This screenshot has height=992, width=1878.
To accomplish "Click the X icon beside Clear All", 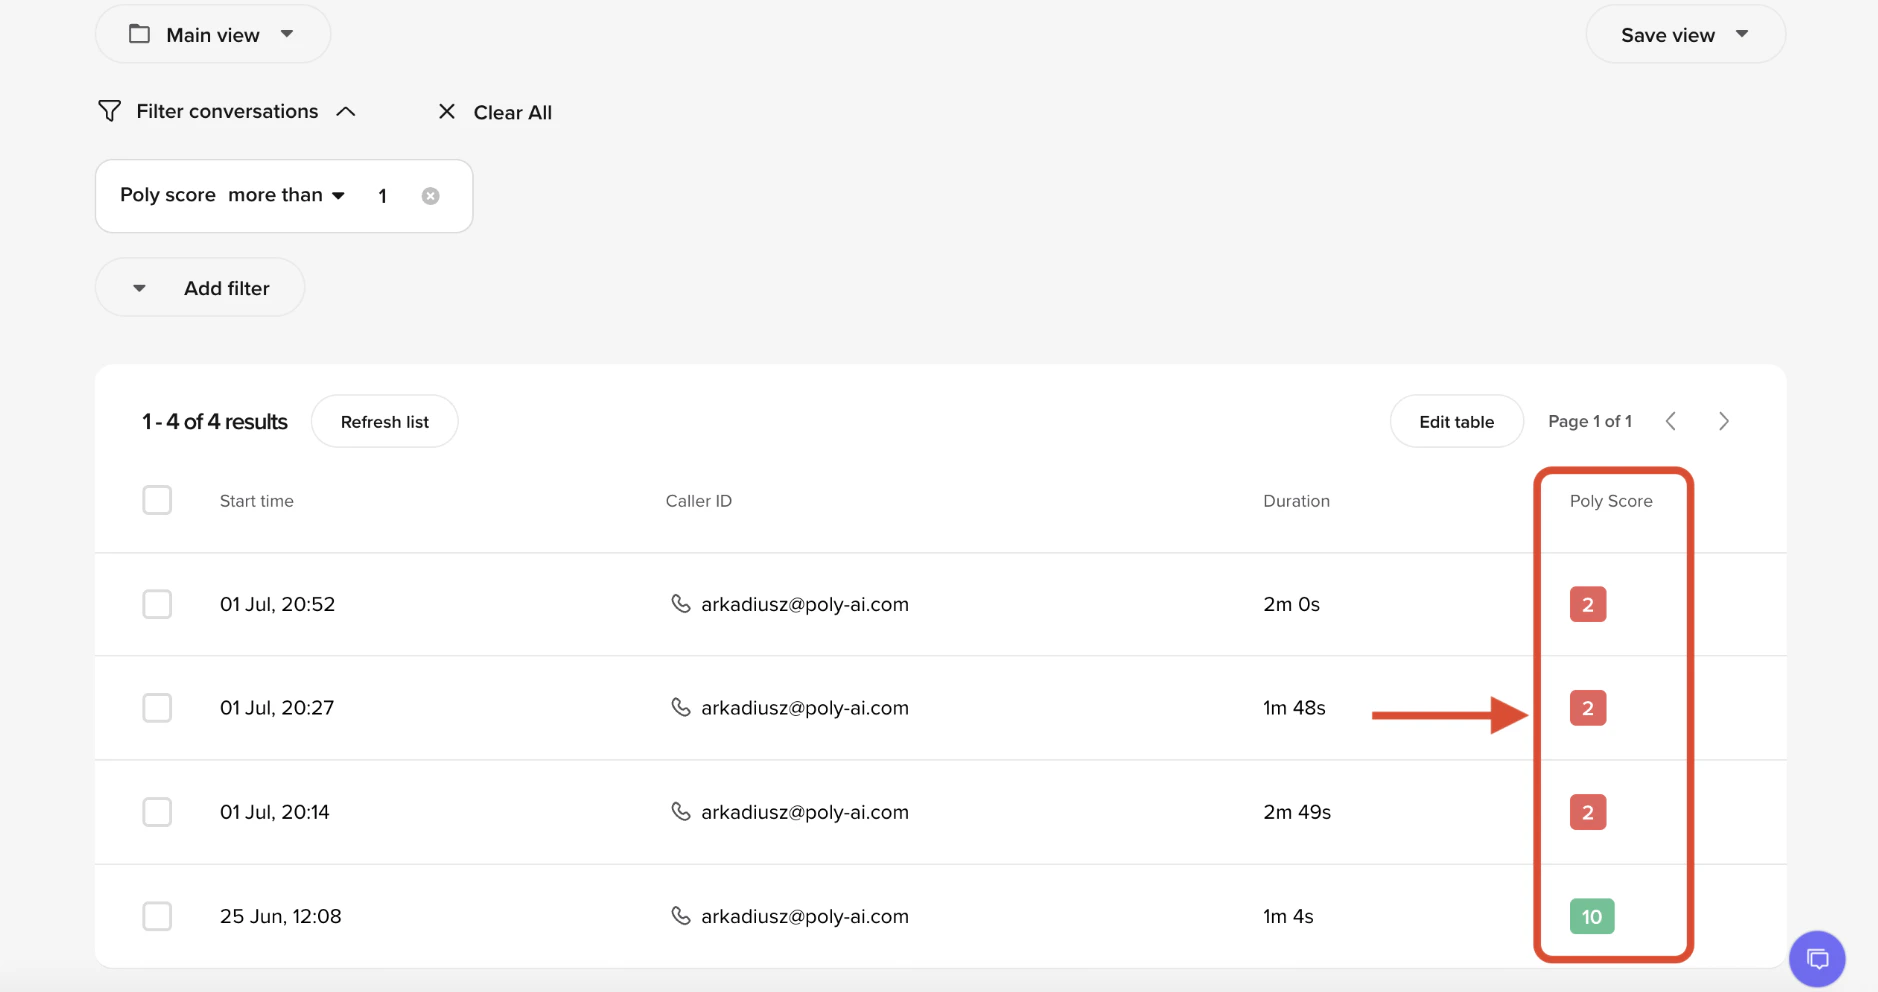I will (x=447, y=112).
